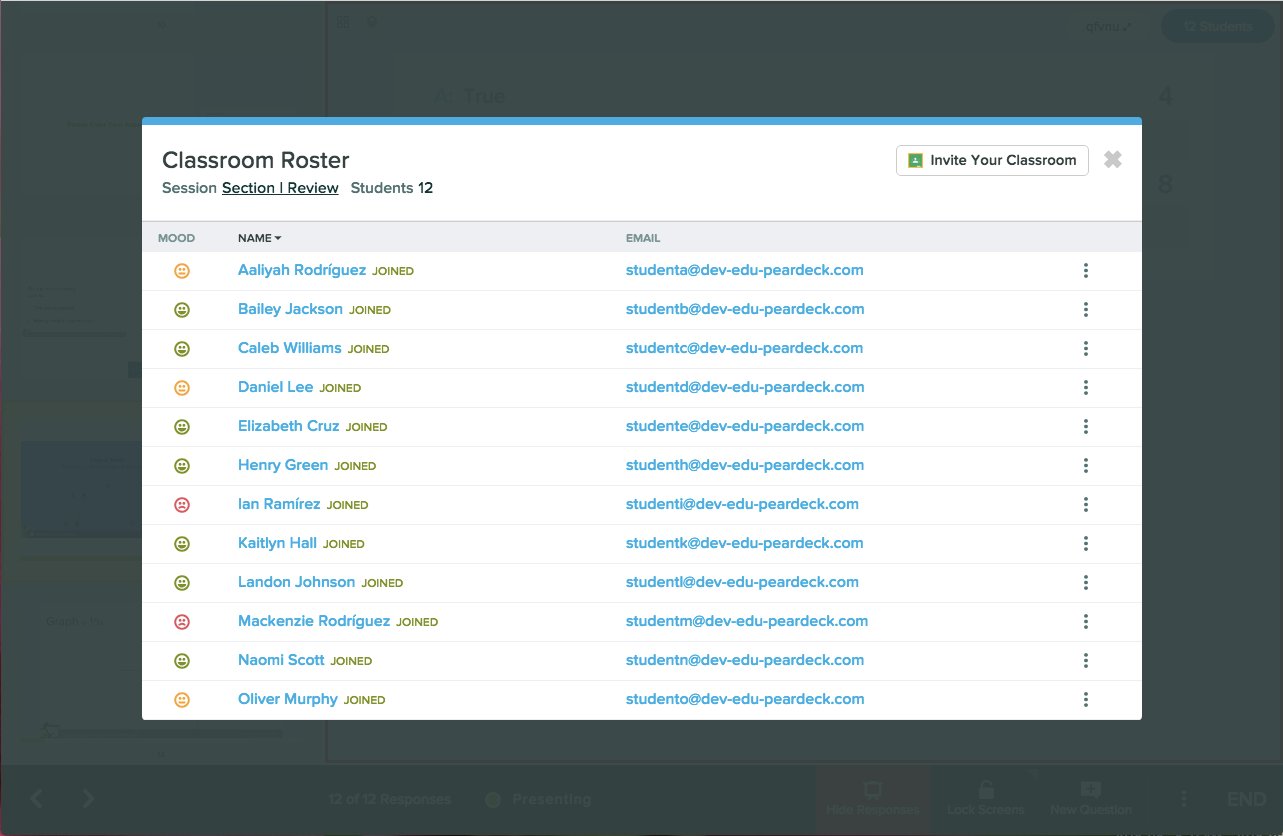Click email studentl@dev-edu-peardeck.com

(742, 582)
